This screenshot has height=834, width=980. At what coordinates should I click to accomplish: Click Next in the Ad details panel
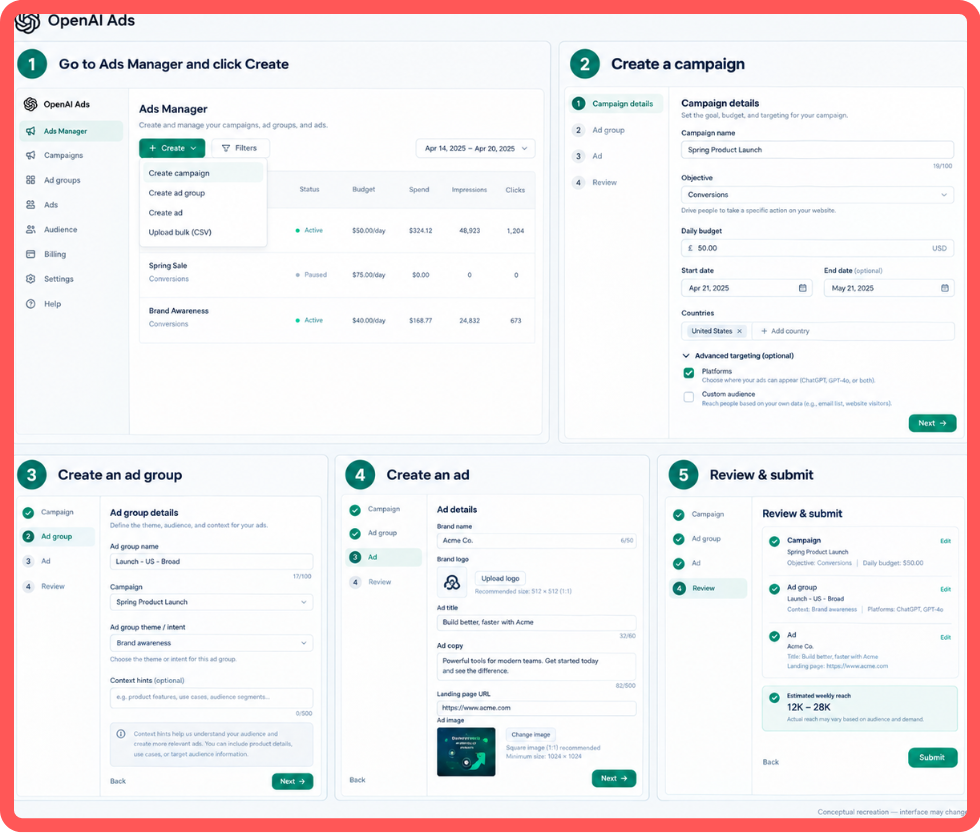click(x=614, y=778)
